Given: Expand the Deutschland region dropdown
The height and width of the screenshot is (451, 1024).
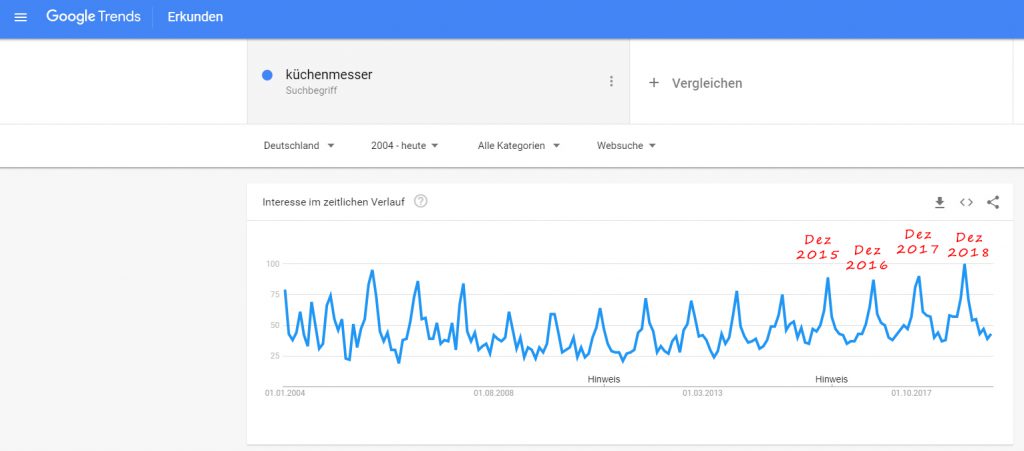Looking at the screenshot, I should coord(299,146).
